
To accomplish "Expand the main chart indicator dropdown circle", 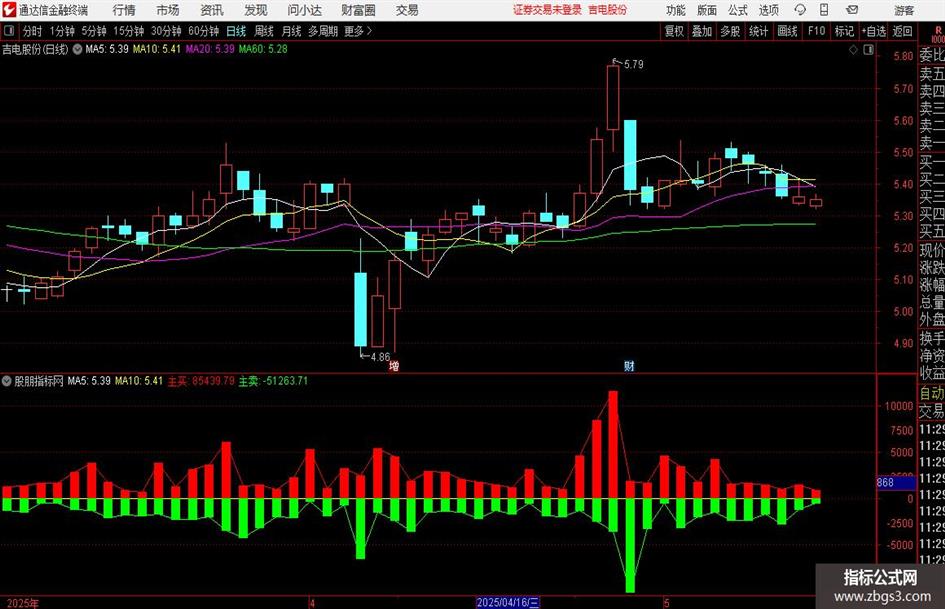I will tap(78, 49).
